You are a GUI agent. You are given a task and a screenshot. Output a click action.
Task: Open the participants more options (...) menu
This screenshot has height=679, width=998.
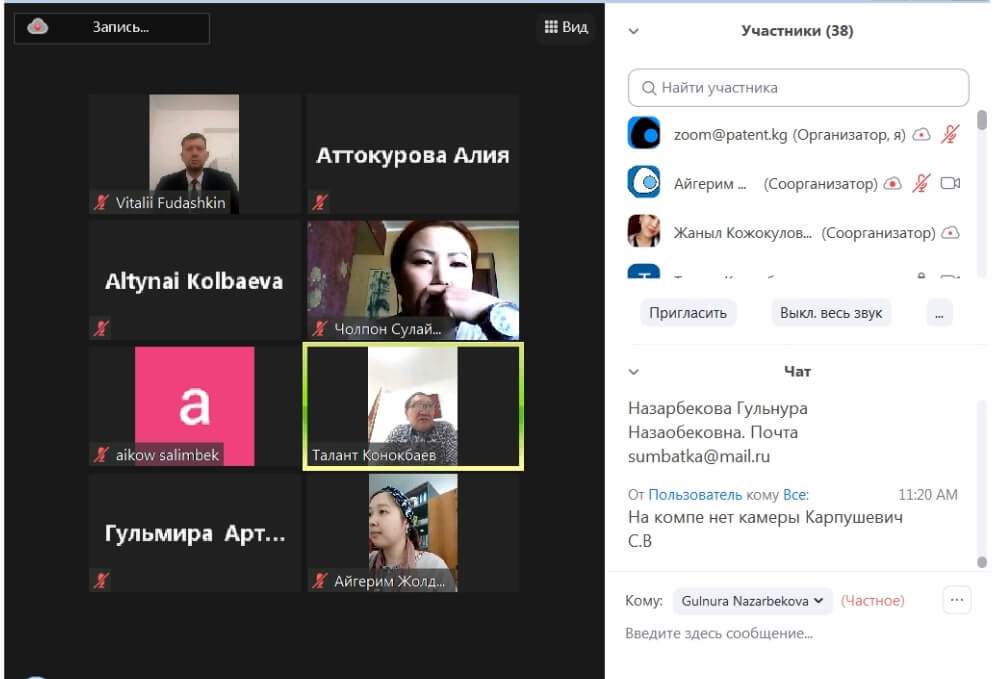939,313
